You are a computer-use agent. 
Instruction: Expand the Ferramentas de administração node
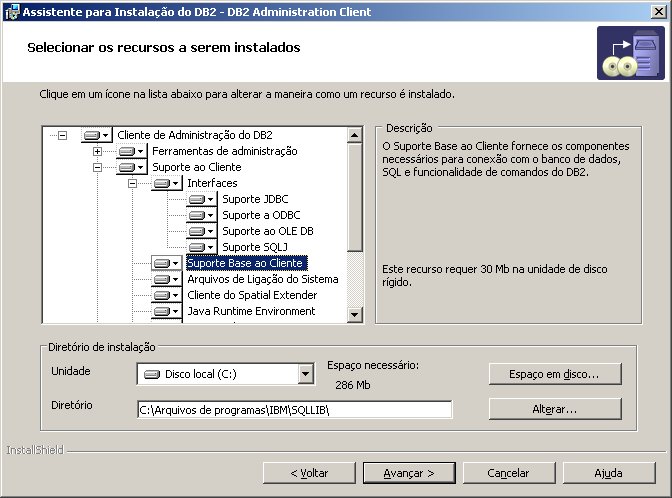pyautogui.click(x=97, y=151)
